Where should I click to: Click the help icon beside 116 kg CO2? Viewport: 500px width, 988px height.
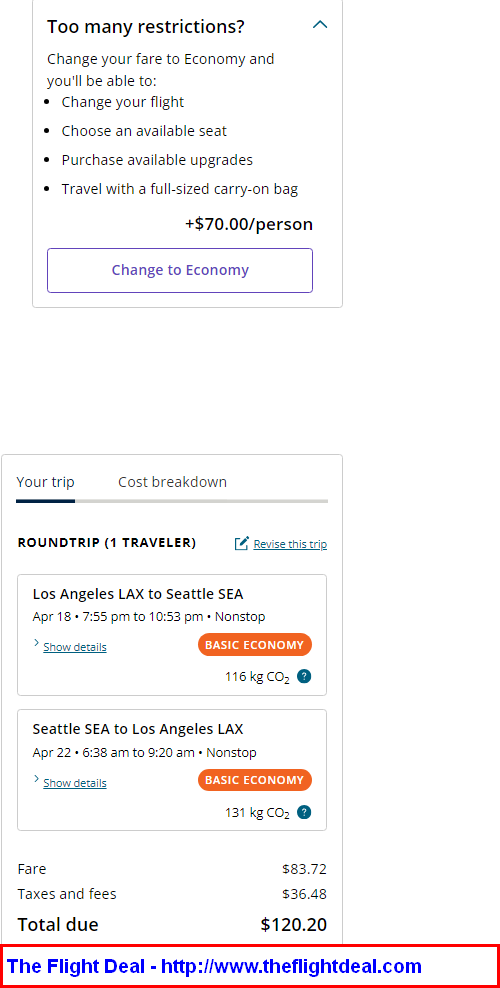[304, 677]
